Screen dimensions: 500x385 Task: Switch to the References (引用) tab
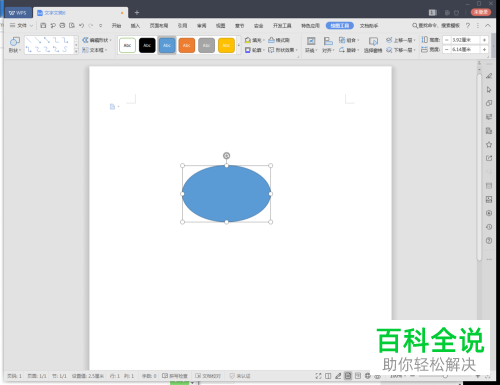pyautogui.click(x=182, y=26)
